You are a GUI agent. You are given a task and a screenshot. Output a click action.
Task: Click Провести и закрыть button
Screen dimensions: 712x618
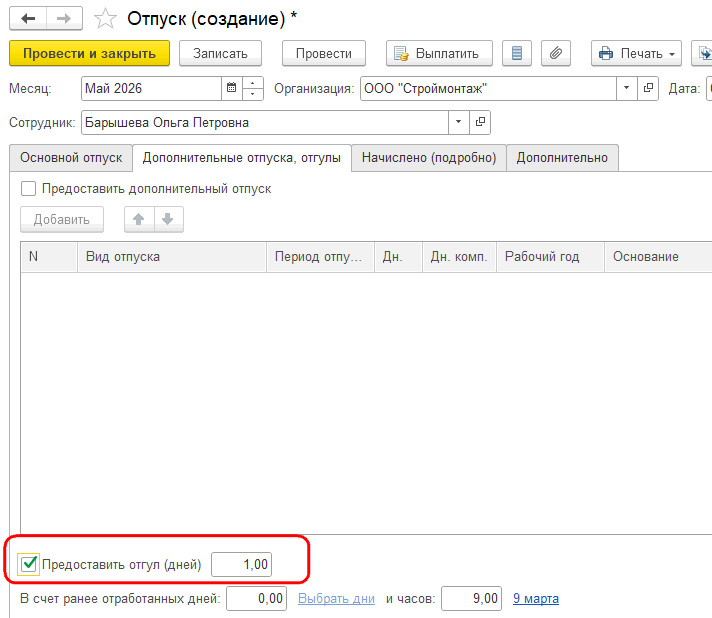click(89, 54)
